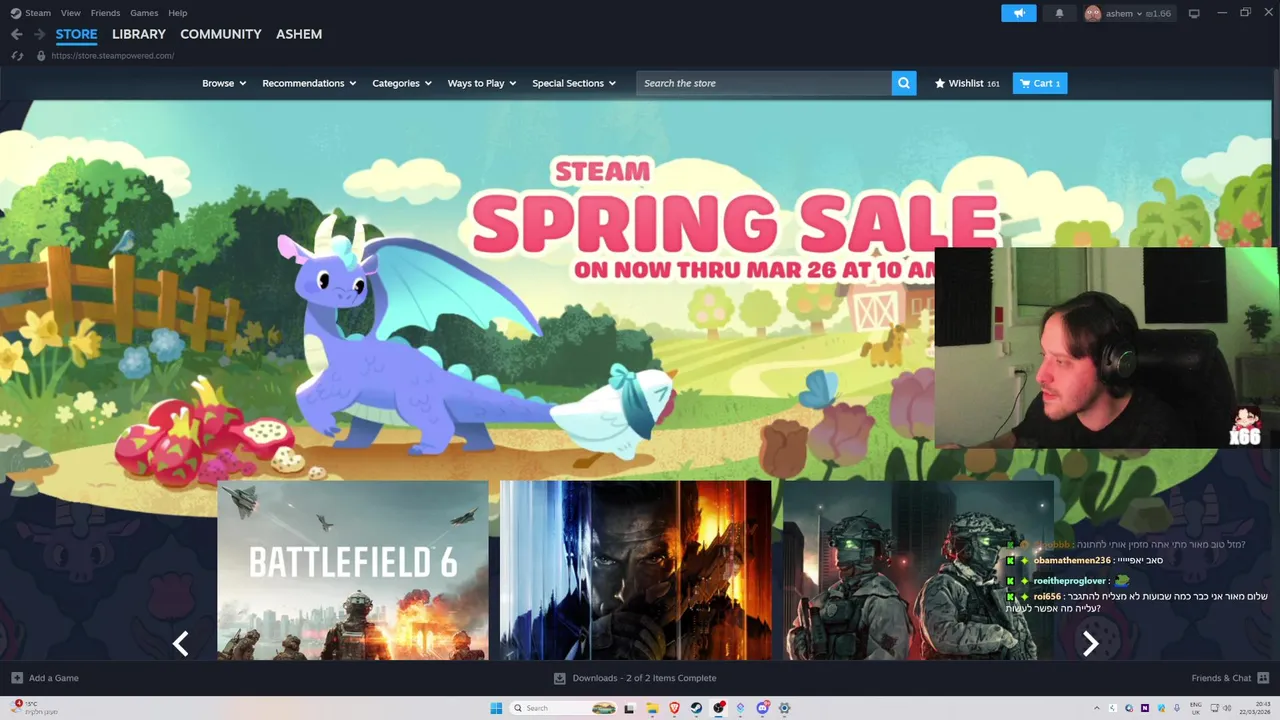This screenshot has width=1280, height=720.
Task: Click the store search magnifier button
Action: pos(904,83)
